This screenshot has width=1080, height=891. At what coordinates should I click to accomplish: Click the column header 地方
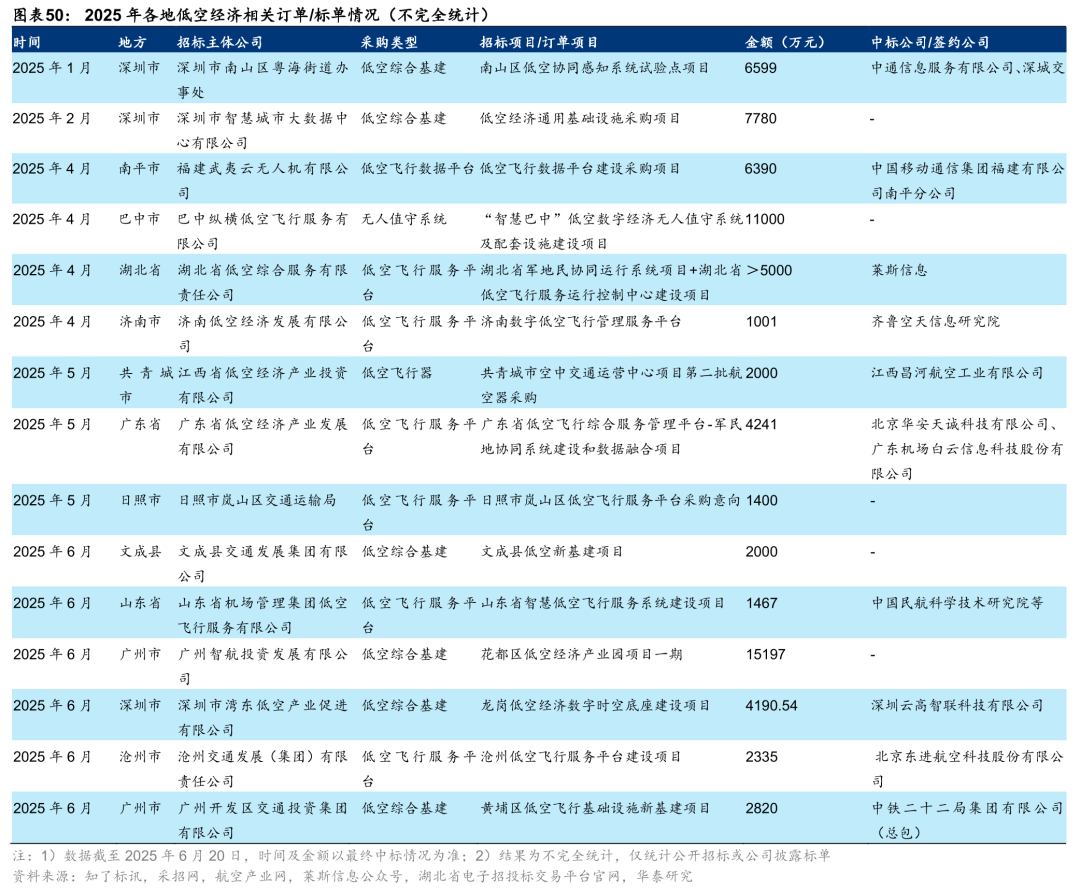click(x=132, y=43)
